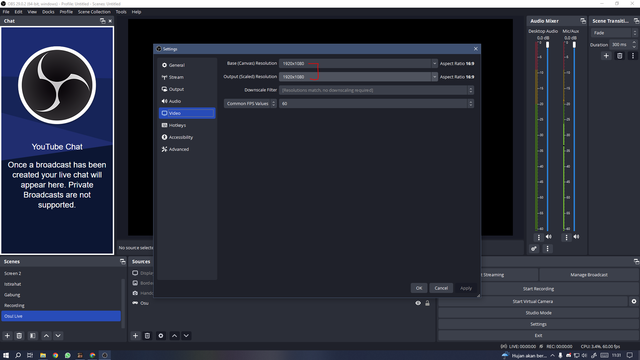Float the Chat dock panel
640x360 pixels.
click(x=102, y=21)
